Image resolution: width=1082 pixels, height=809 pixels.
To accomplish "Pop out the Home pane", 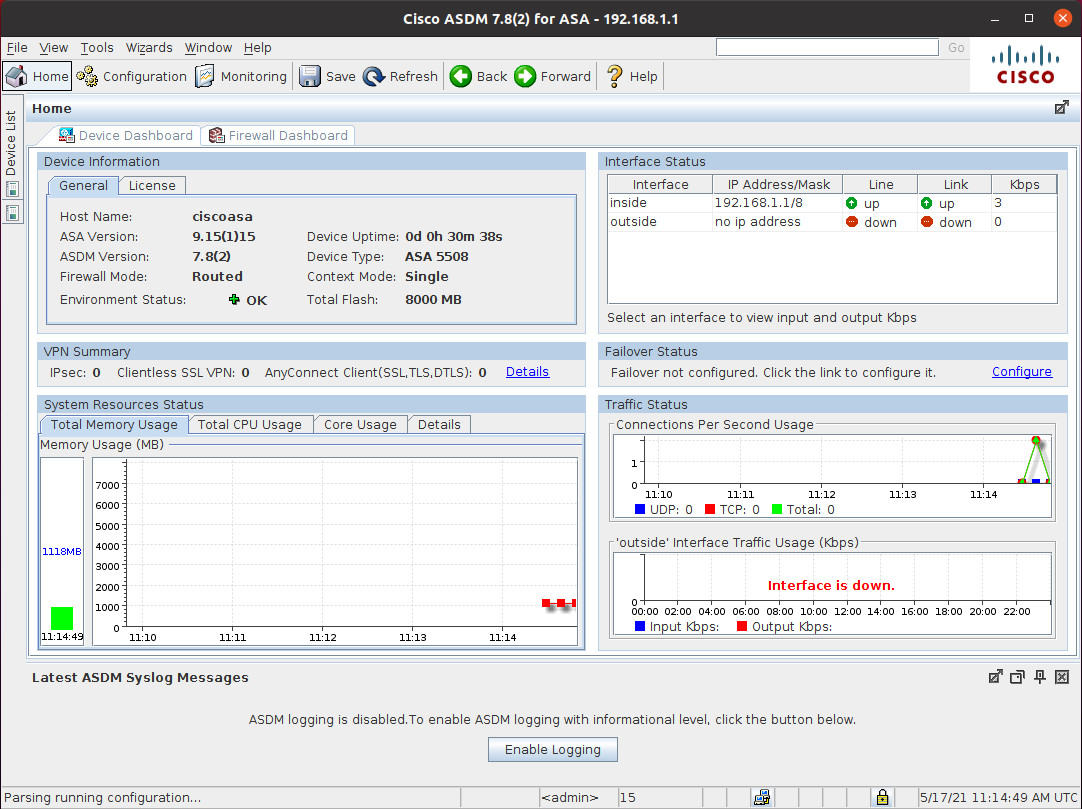I will point(1061,108).
